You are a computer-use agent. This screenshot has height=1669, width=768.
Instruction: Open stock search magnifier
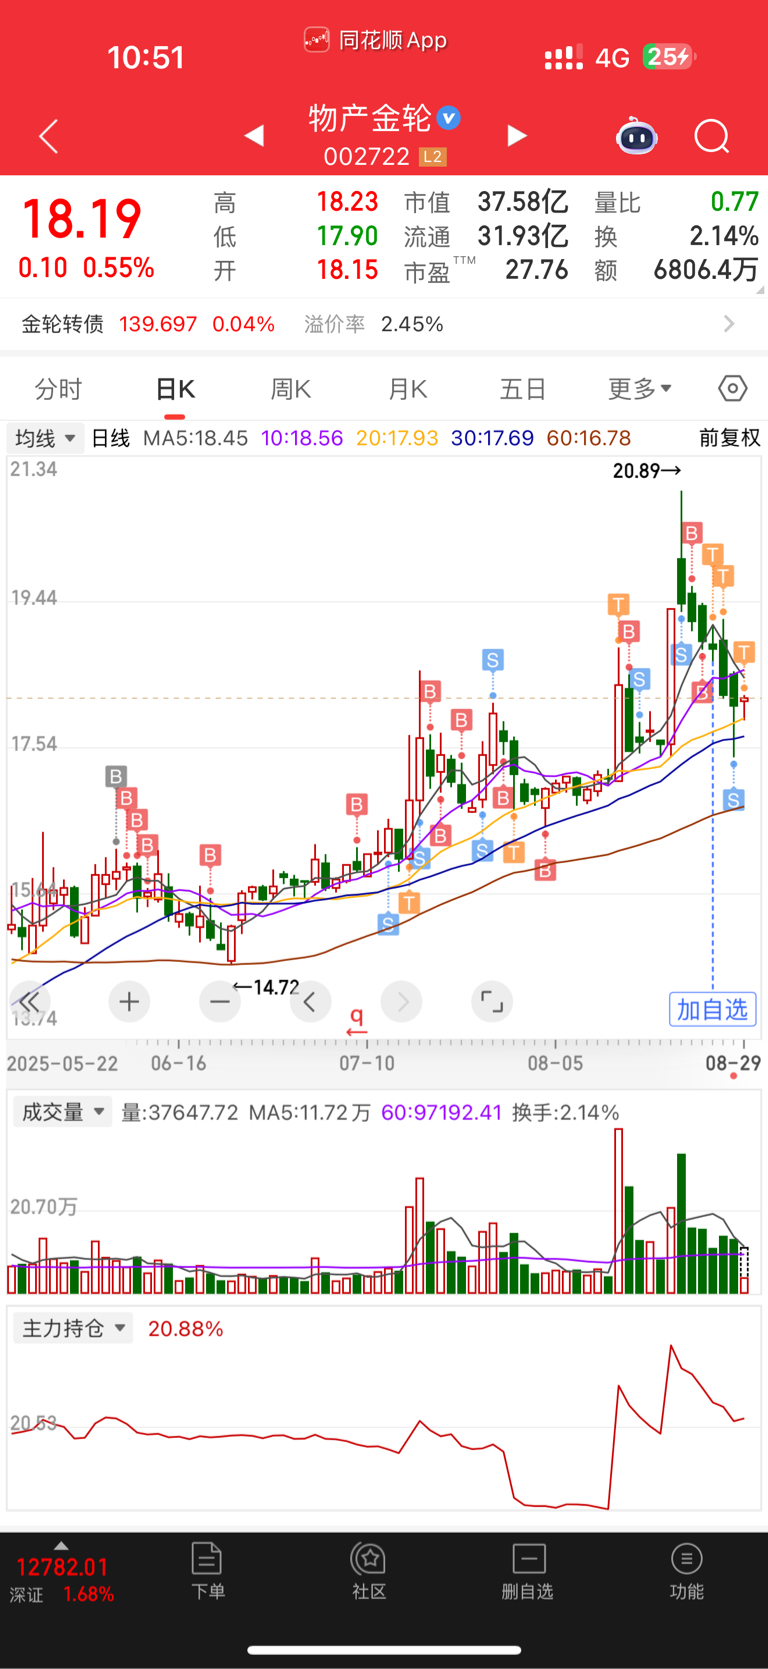712,136
